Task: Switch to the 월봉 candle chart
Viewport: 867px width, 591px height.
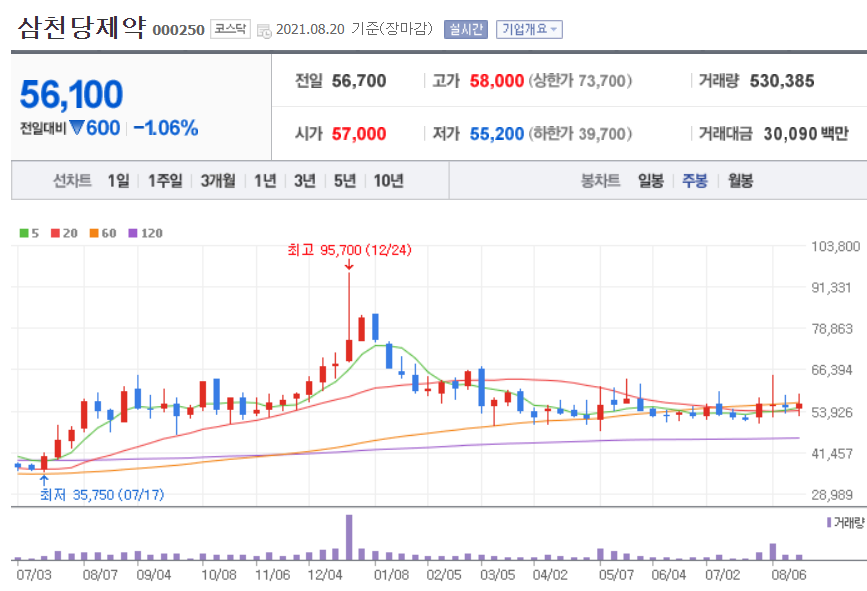Action: (740, 180)
